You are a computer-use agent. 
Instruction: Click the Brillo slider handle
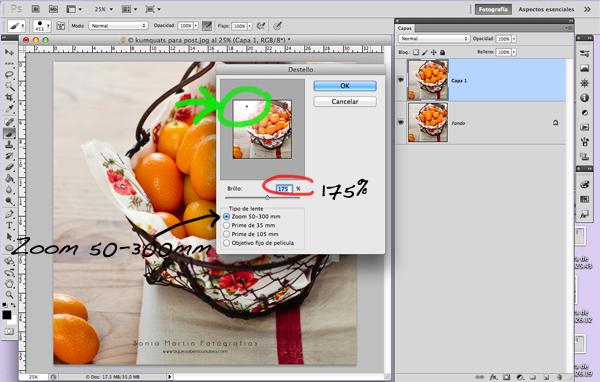pos(267,198)
